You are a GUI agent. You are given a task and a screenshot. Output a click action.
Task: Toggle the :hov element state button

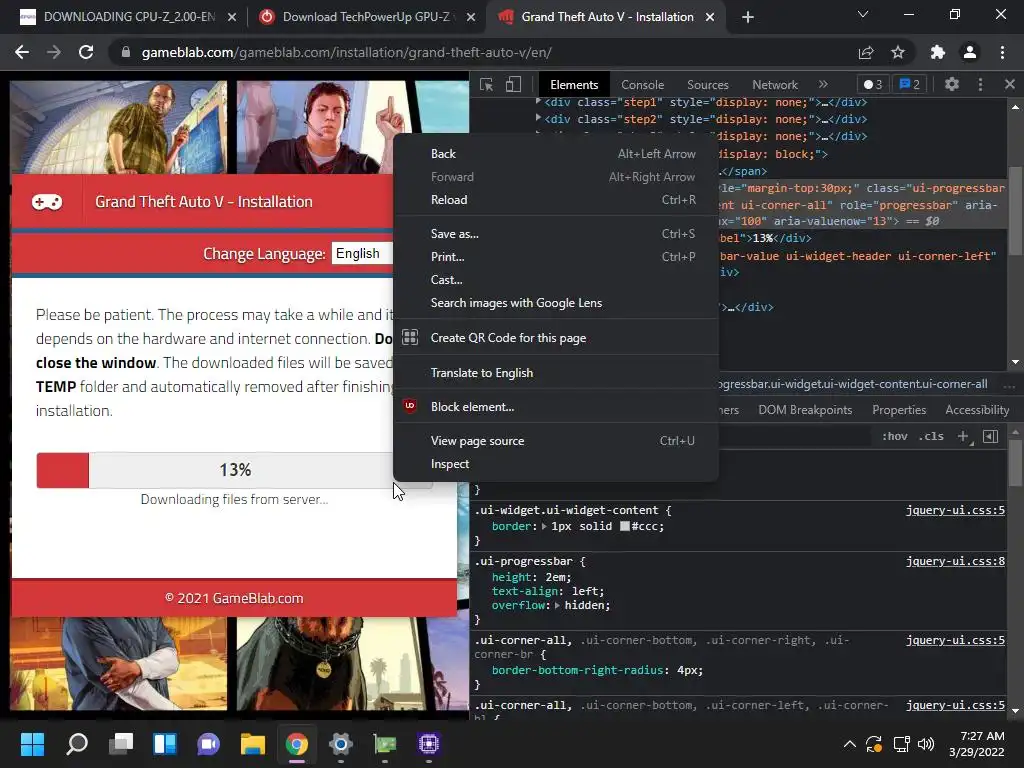[895, 436]
